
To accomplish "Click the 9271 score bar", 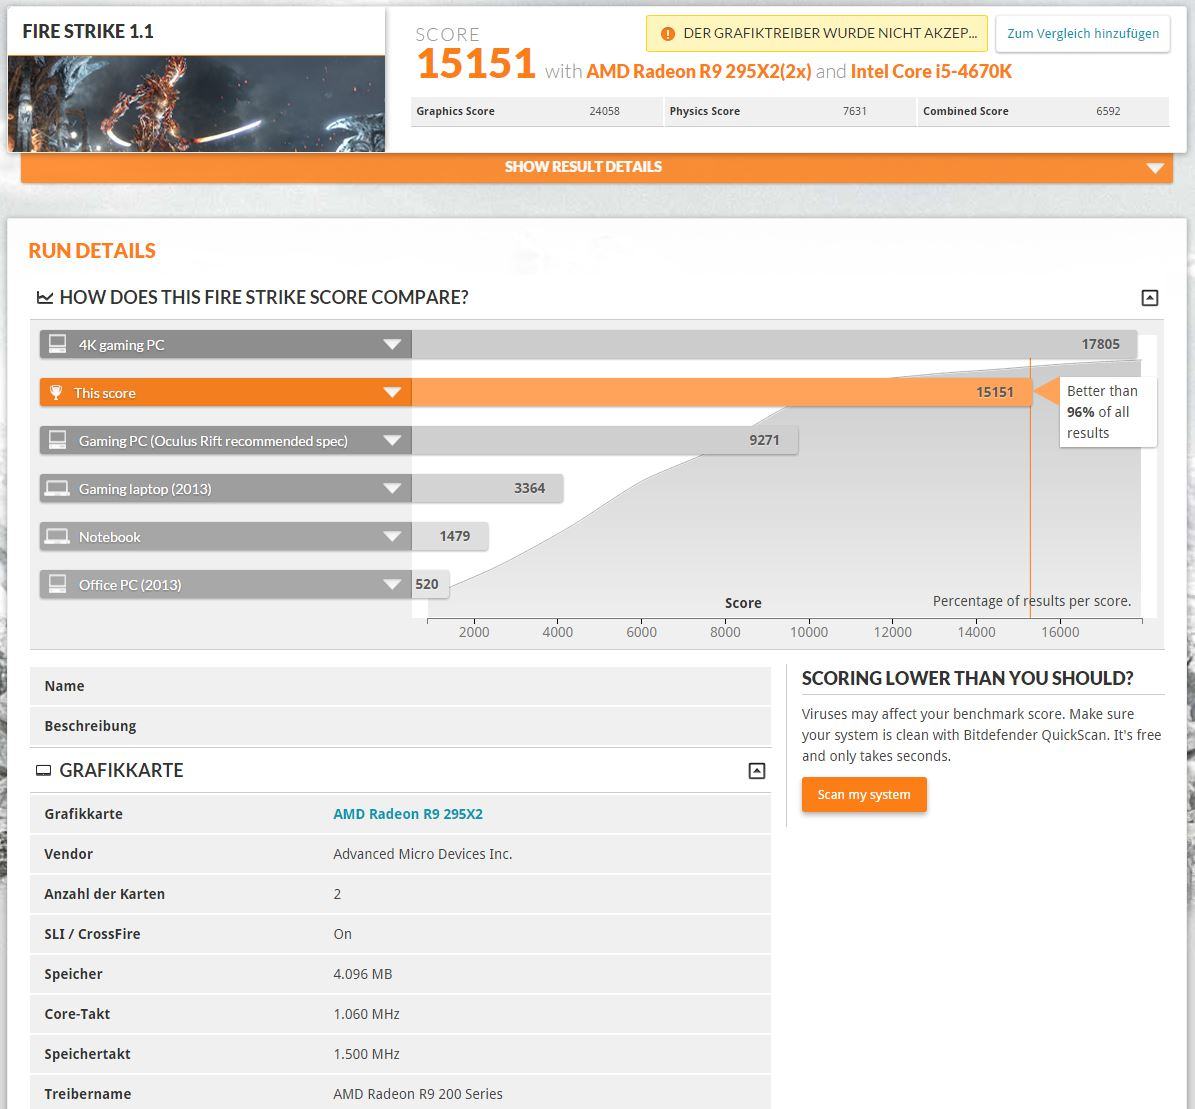I will (x=604, y=441).
